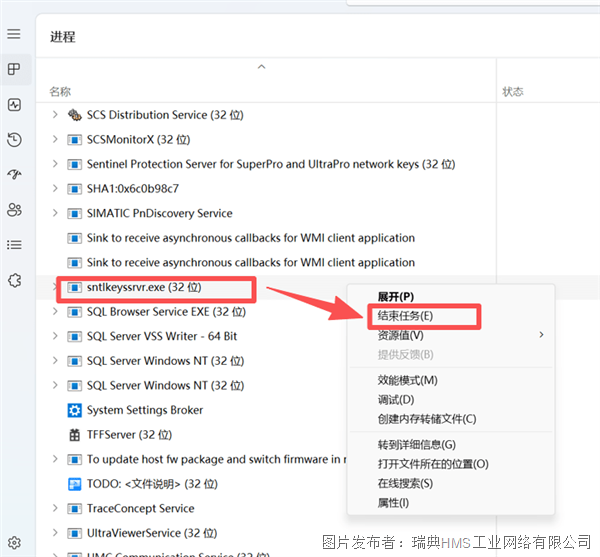The image size is (600, 557).
Task: Expand SQL Server VSS Writer row
Action: tap(55, 336)
